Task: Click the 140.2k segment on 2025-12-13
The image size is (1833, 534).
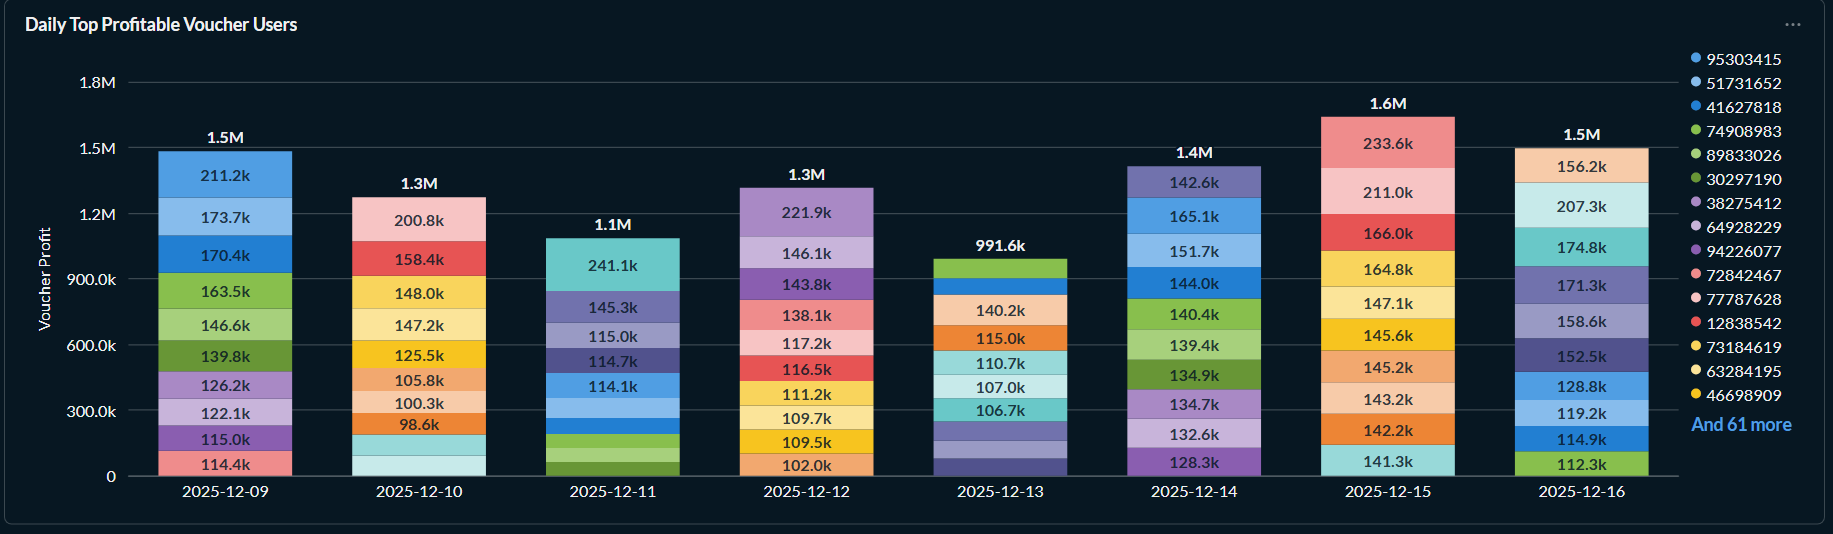Action: coord(1000,311)
